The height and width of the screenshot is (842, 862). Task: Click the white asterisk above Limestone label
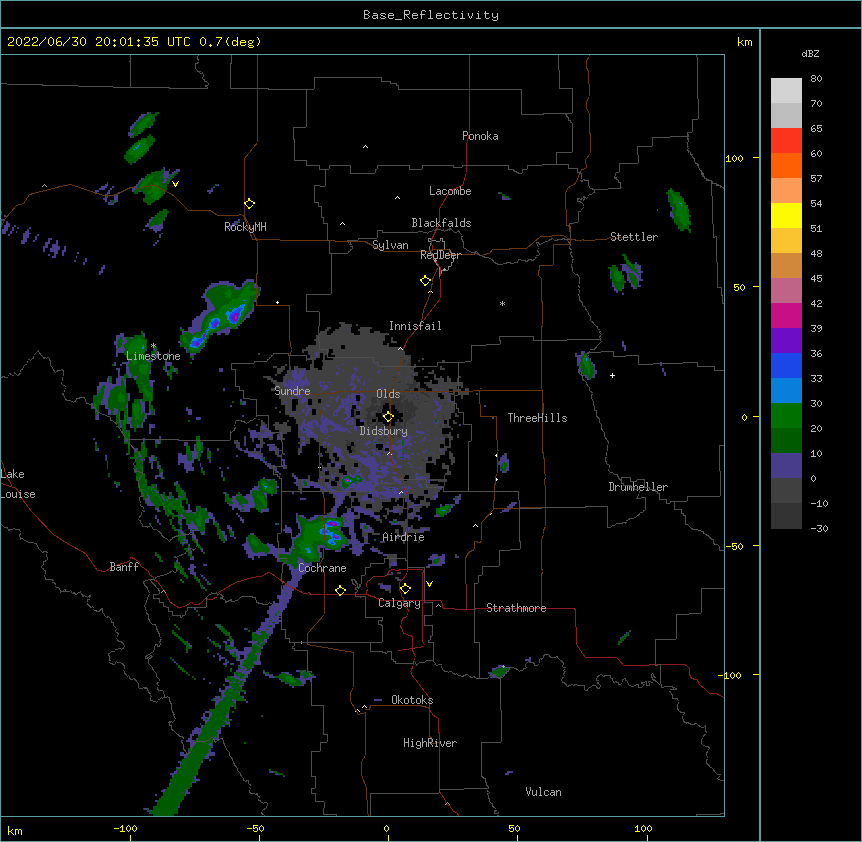[x=154, y=346]
